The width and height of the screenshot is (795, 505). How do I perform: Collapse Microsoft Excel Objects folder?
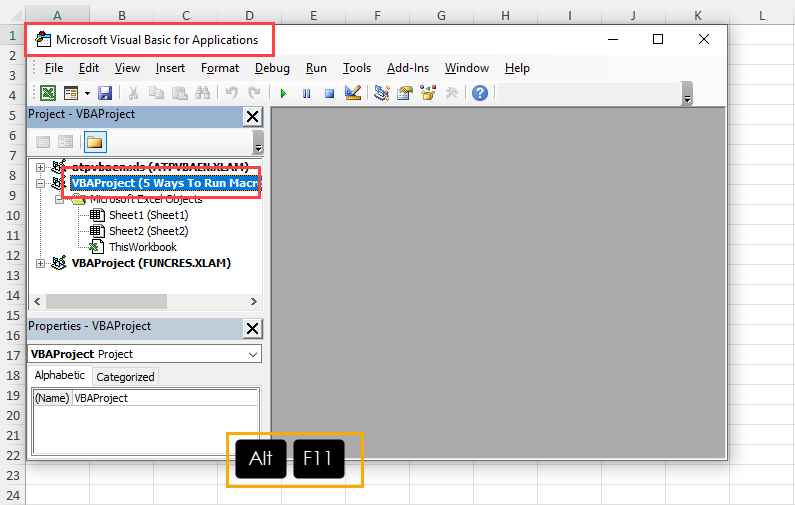pyautogui.click(x=59, y=199)
